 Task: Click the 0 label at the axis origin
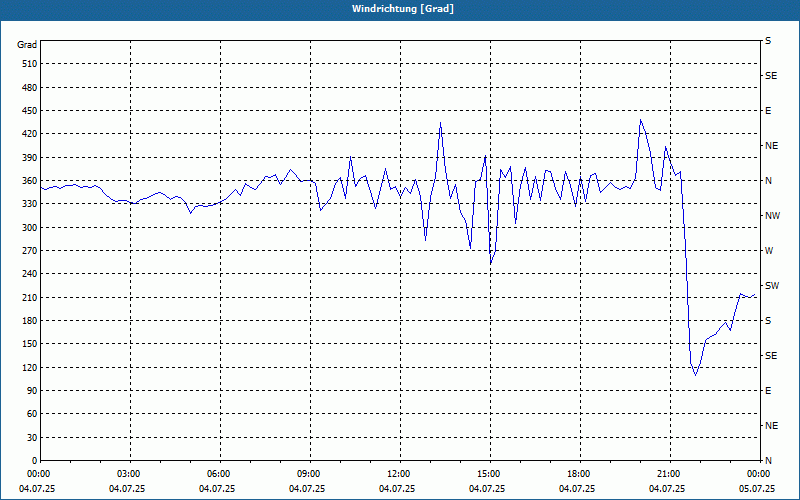34,461
